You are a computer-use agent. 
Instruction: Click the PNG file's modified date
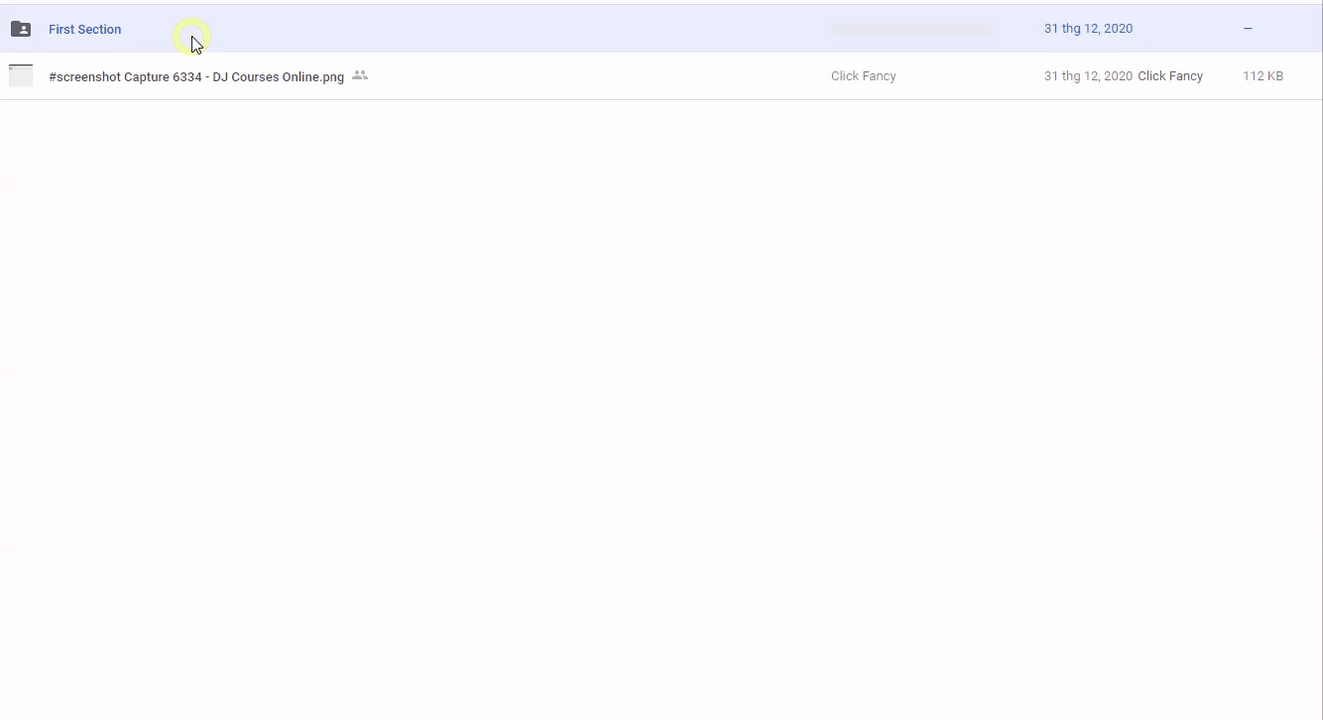pos(1088,76)
